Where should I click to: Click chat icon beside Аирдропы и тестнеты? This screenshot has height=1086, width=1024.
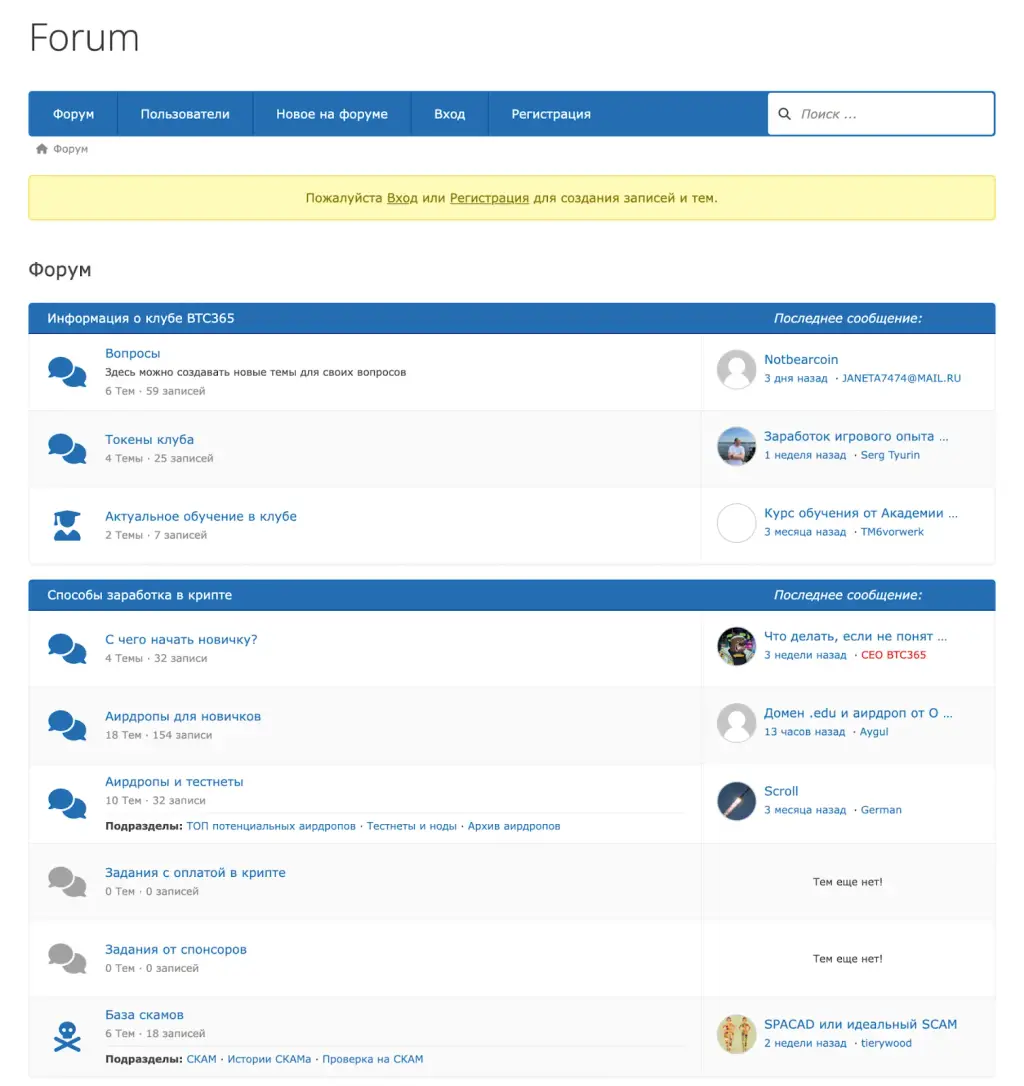pyautogui.click(x=67, y=803)
